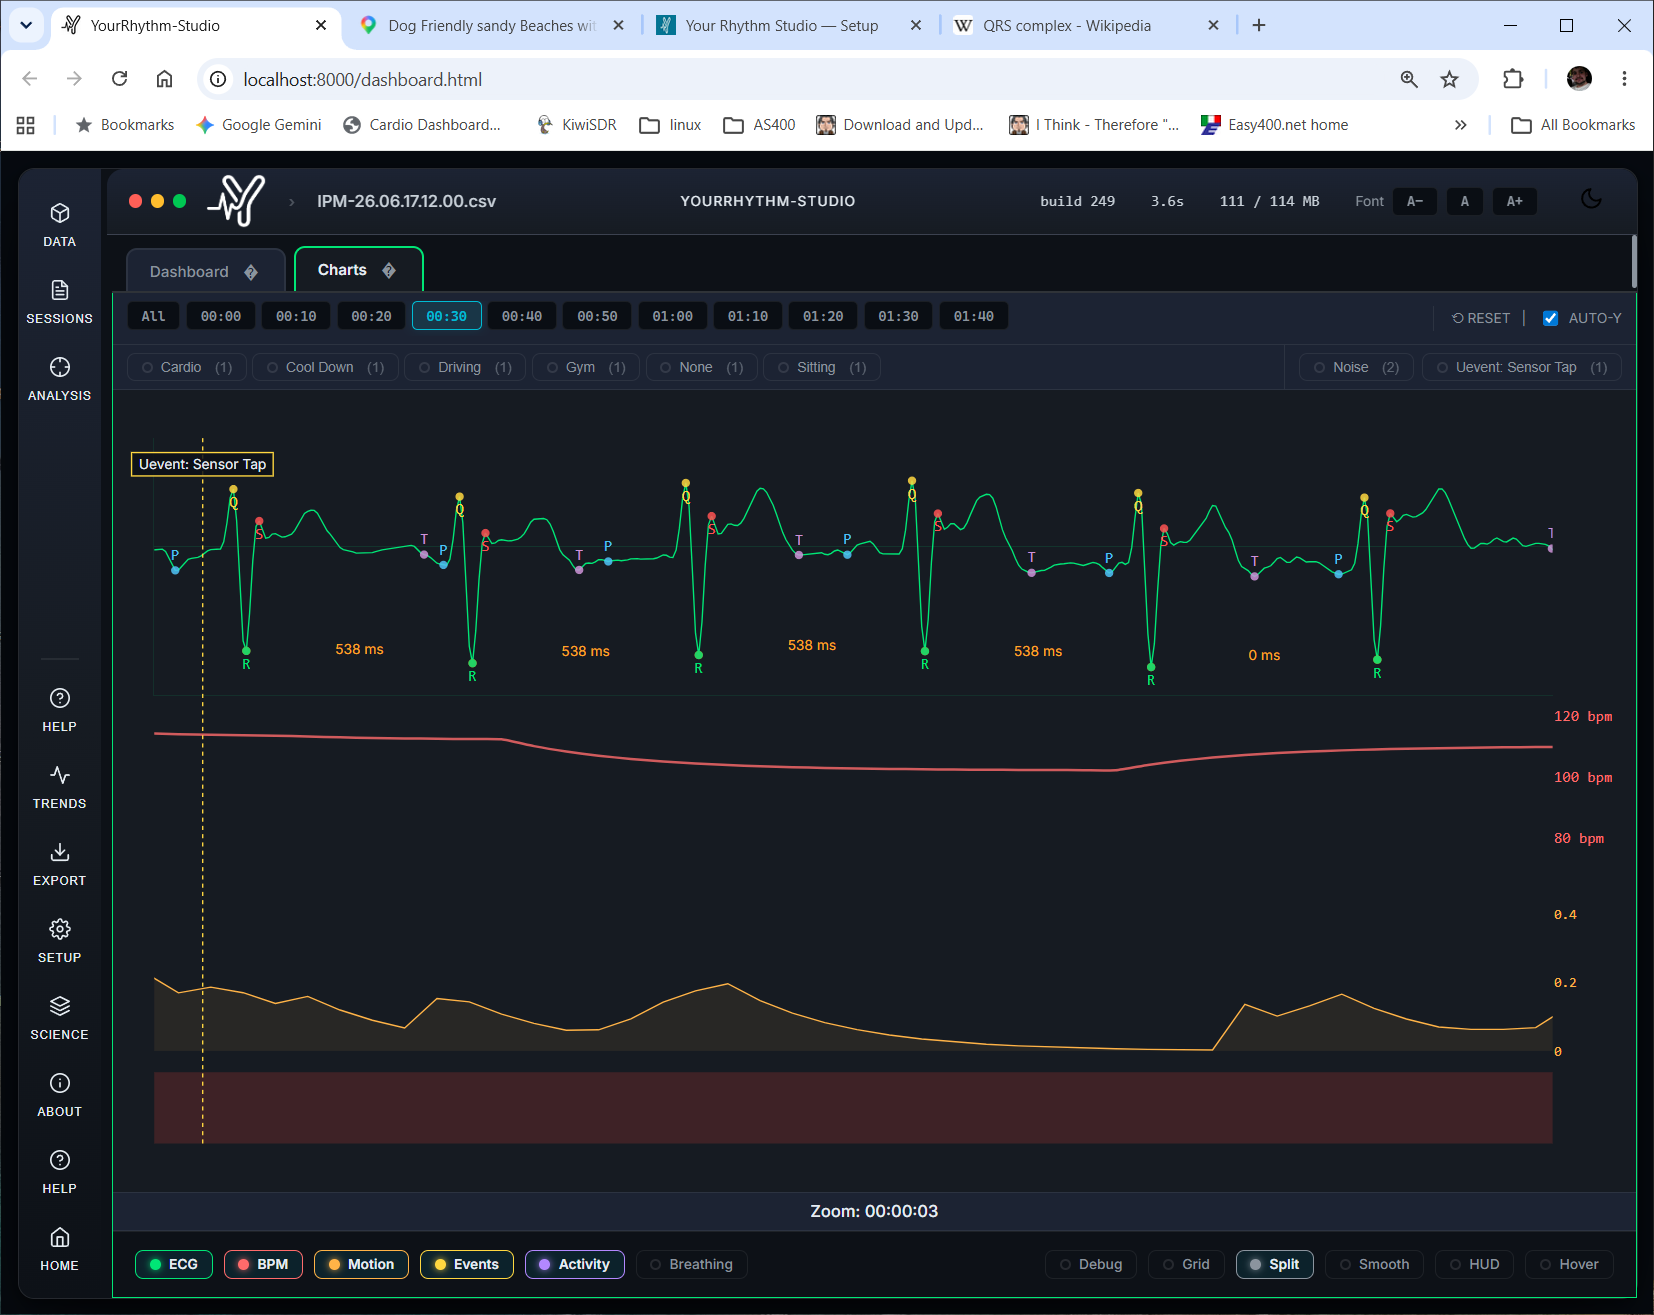Viewport: 1654px width, 1315px height.
Task: Enable the Smooth option
Action: coord(1374,1264)
